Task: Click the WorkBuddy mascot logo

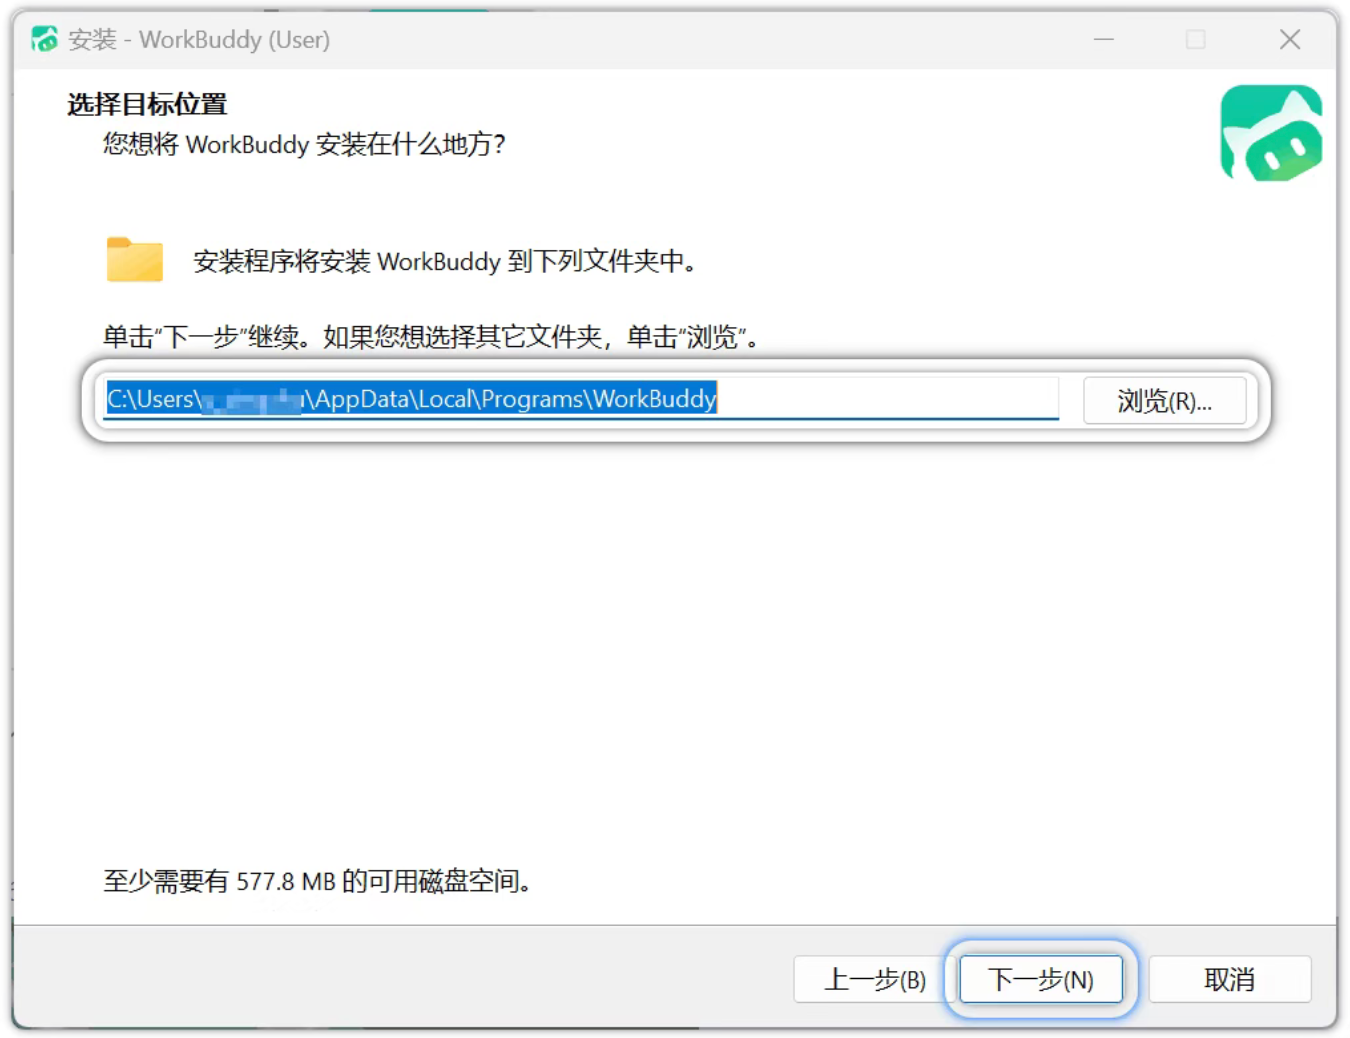Action: click(1271, 133)
